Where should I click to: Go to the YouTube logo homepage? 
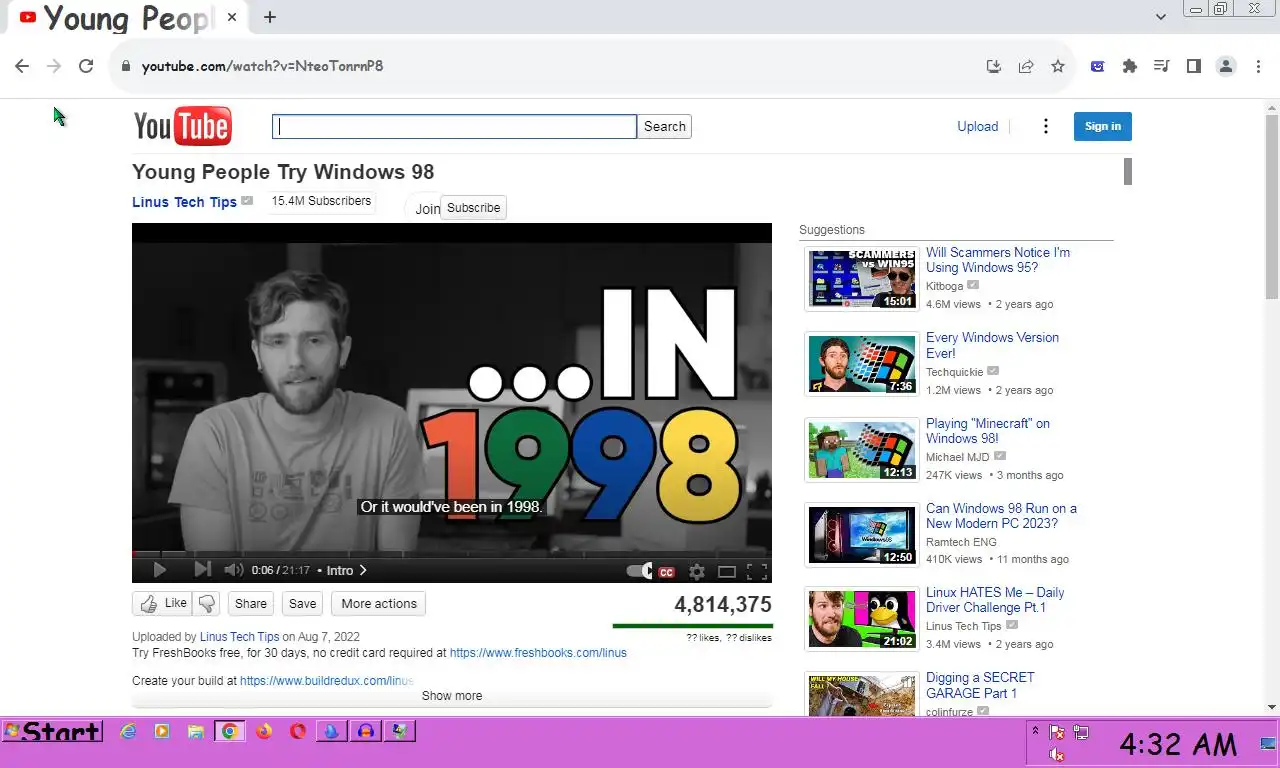pyautogui.click(x=183, y=126)
